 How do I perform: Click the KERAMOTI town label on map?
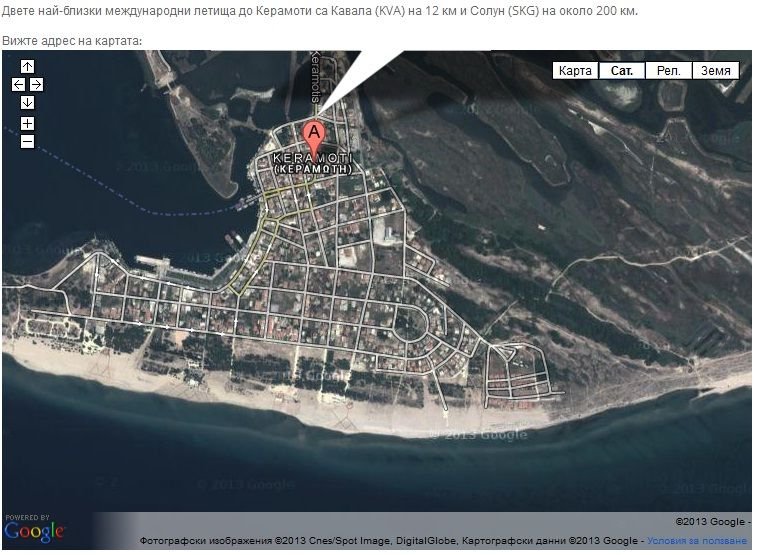tap(313, 159)
